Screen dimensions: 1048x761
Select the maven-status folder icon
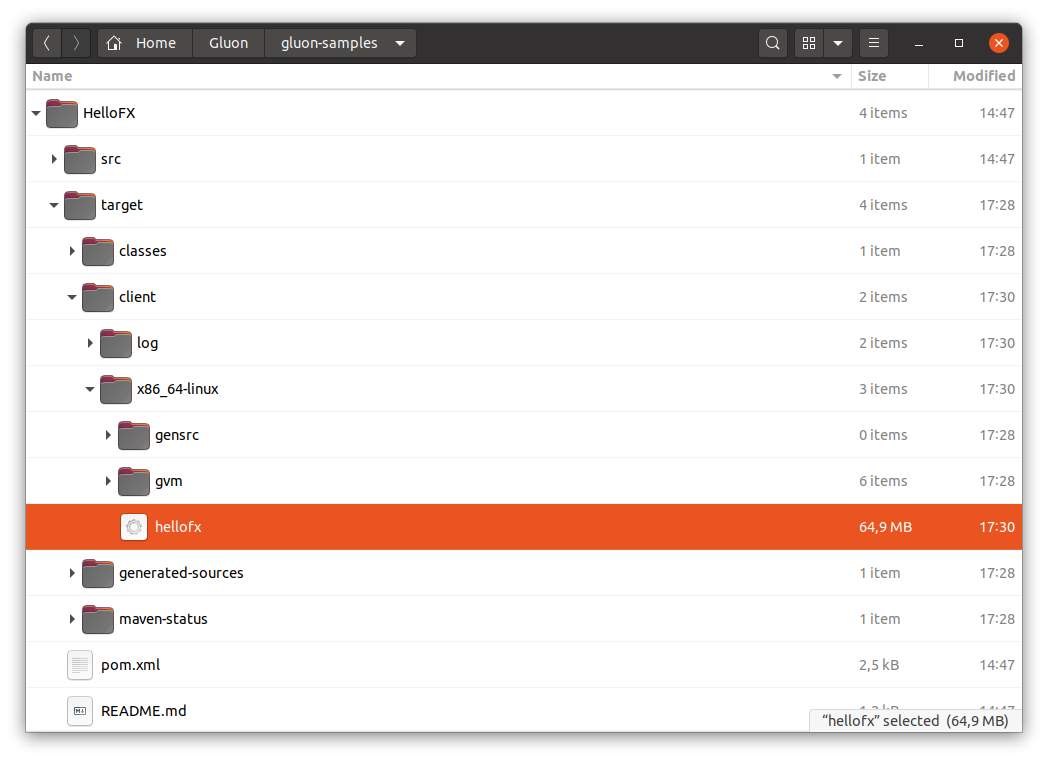98,619
